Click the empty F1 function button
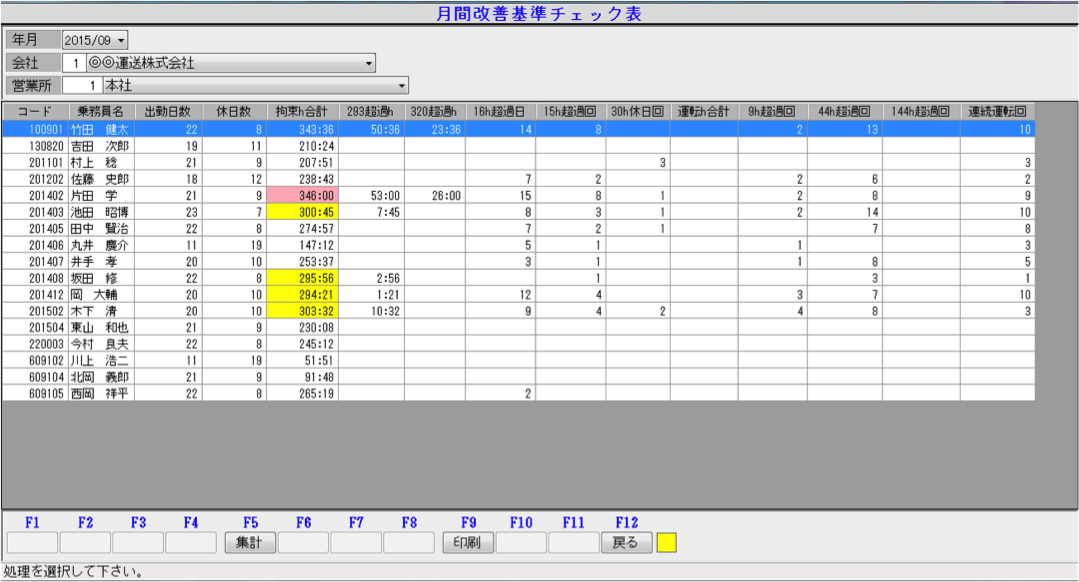 [32, 543]
